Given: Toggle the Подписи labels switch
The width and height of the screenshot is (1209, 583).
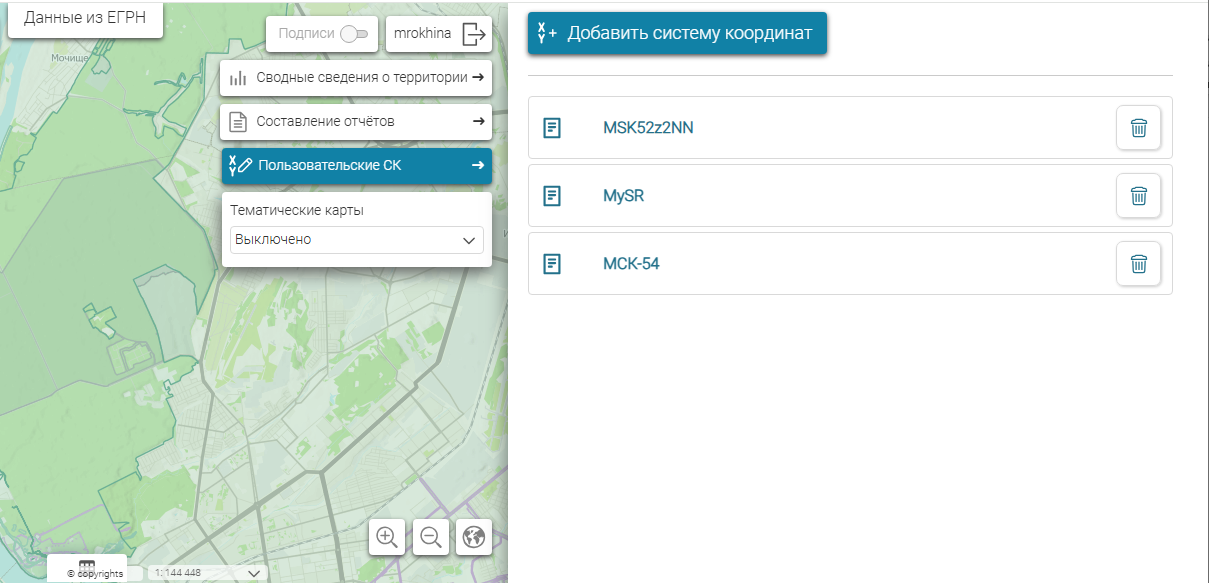Looking at the screenshot, I should (354, 34).
